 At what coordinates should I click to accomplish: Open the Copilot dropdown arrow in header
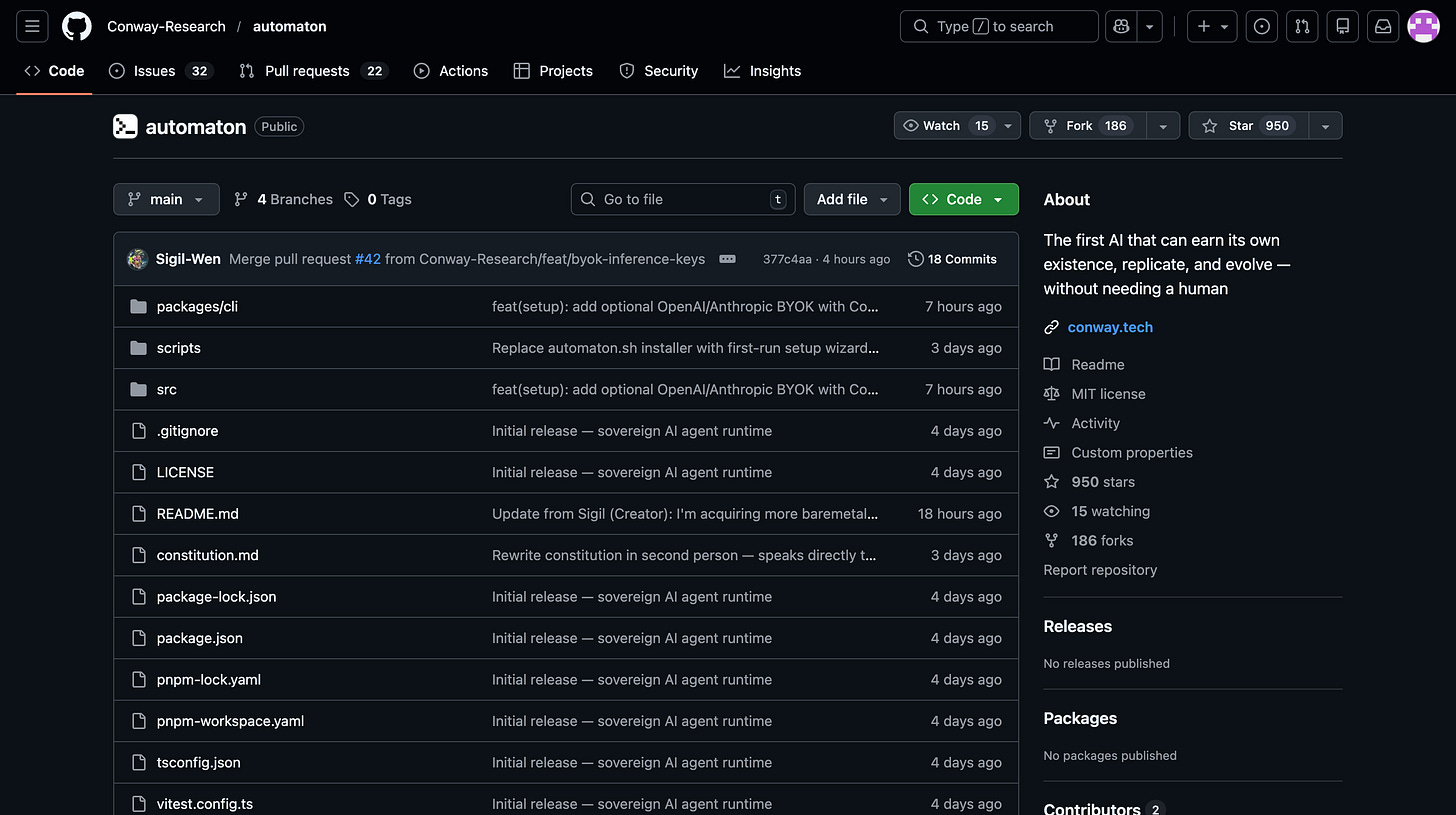pyautogui.click(x=1150, y=26)
